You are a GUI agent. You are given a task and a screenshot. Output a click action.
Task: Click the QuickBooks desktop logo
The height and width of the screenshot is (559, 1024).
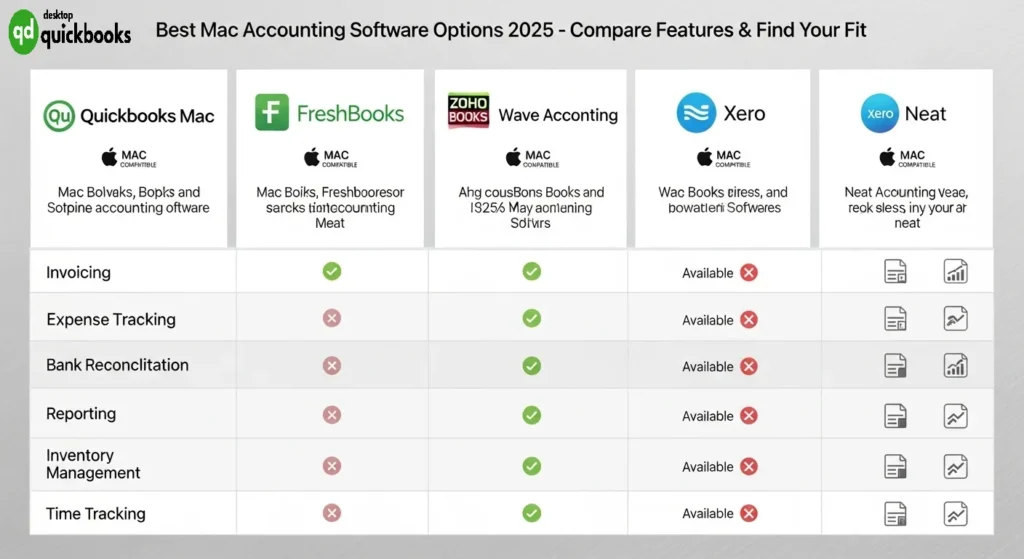pos(69,32)
